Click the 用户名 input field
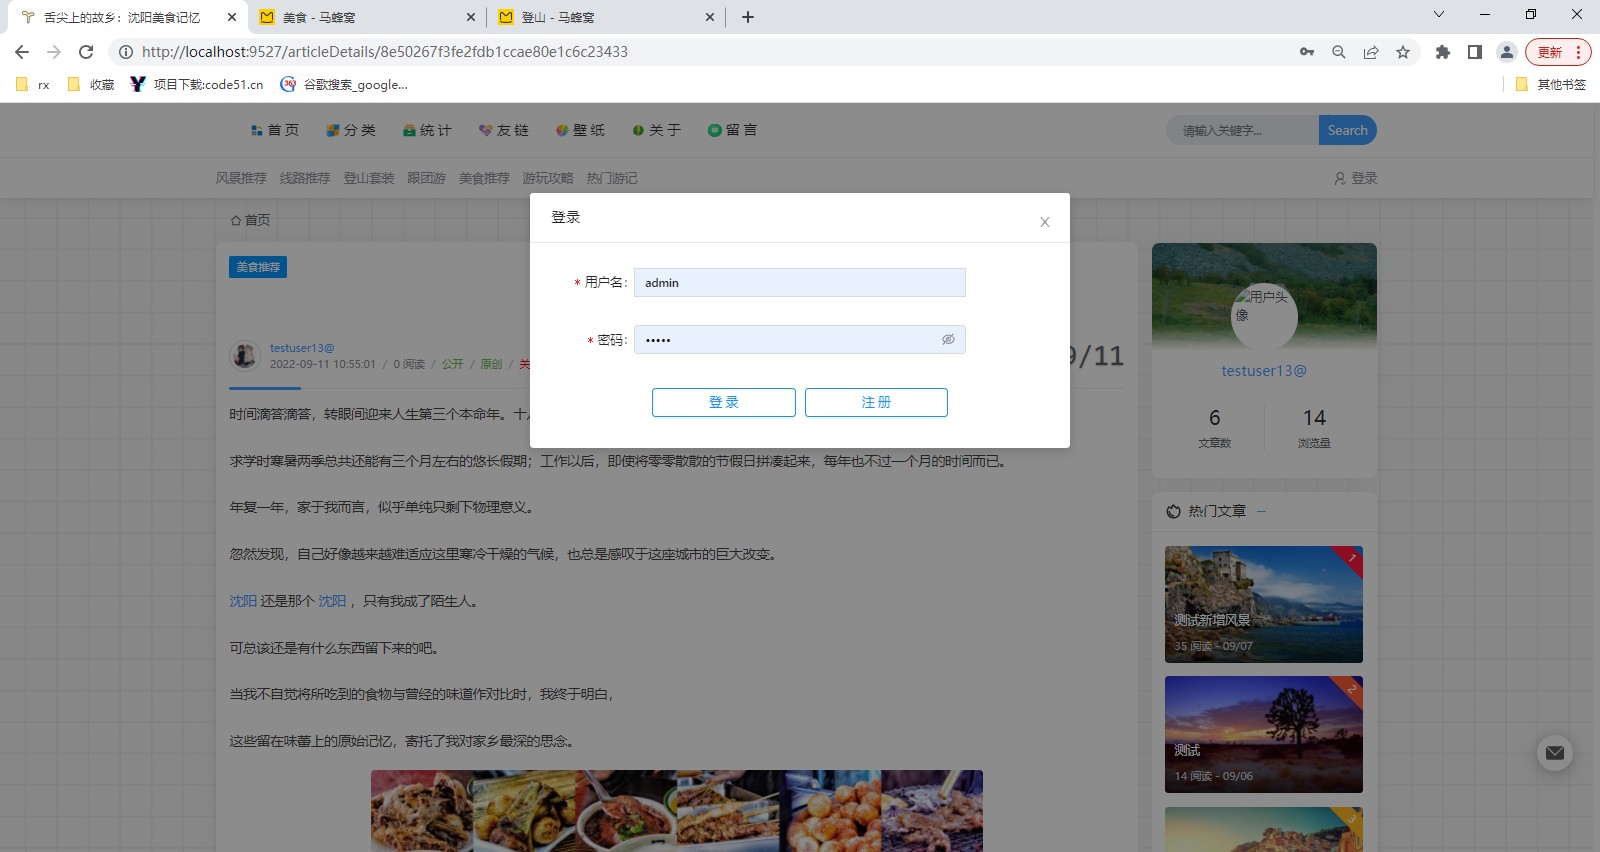The width and height of the screenshot is (1600, 852). tap(799, 283)
